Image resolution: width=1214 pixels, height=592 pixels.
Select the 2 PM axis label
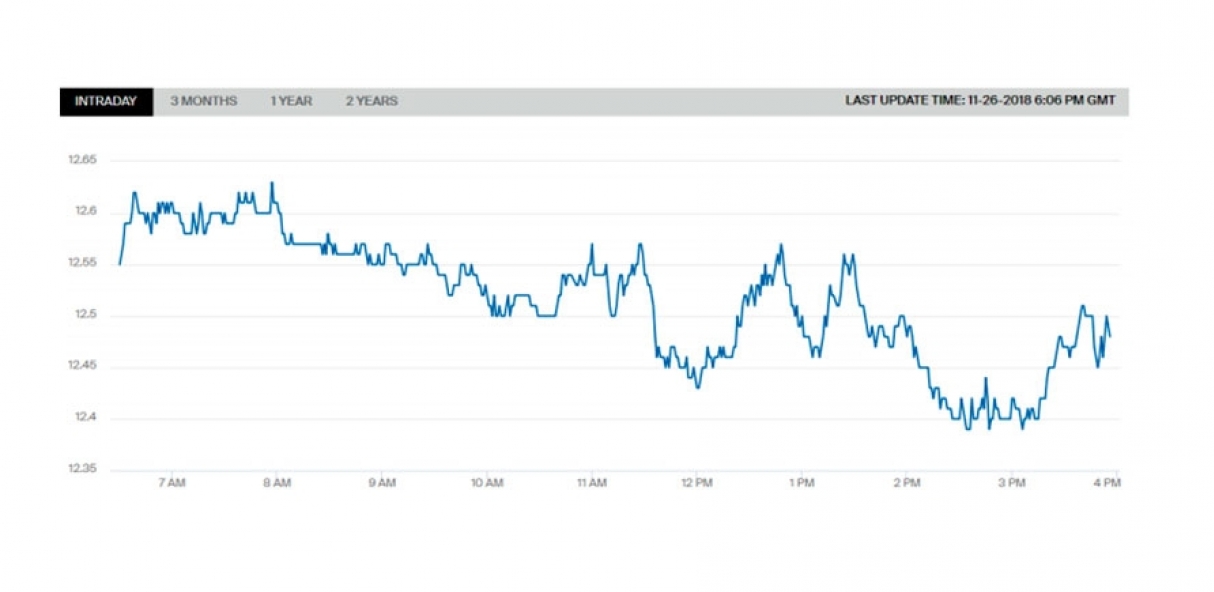coord(906,484)
